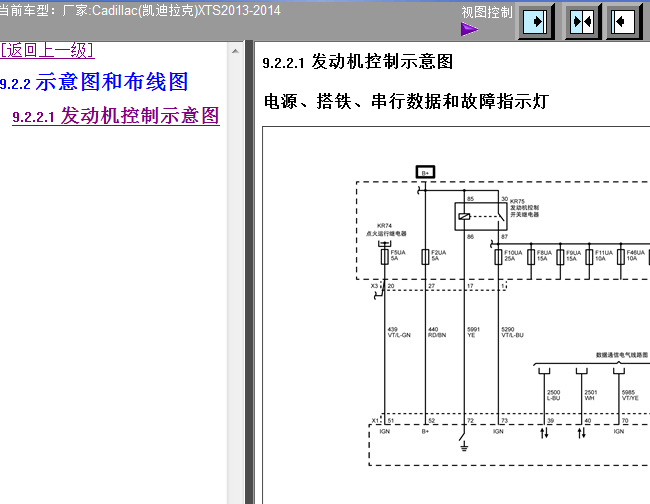Click the B+ battery terminal symbol
This screenshot has width=650, height=504.
(x=425, y=172)
